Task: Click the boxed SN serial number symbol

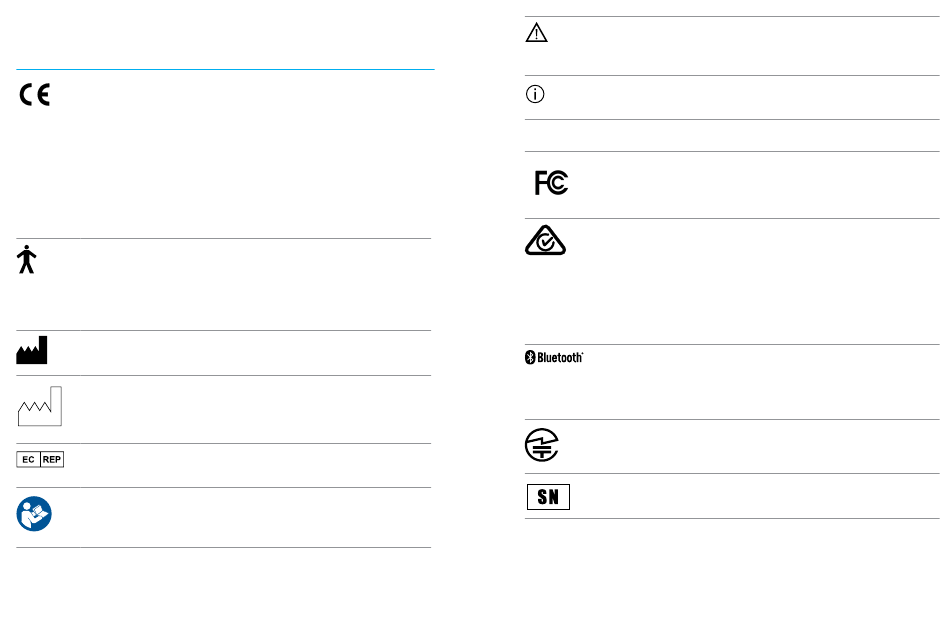Action: click(548, 497)
